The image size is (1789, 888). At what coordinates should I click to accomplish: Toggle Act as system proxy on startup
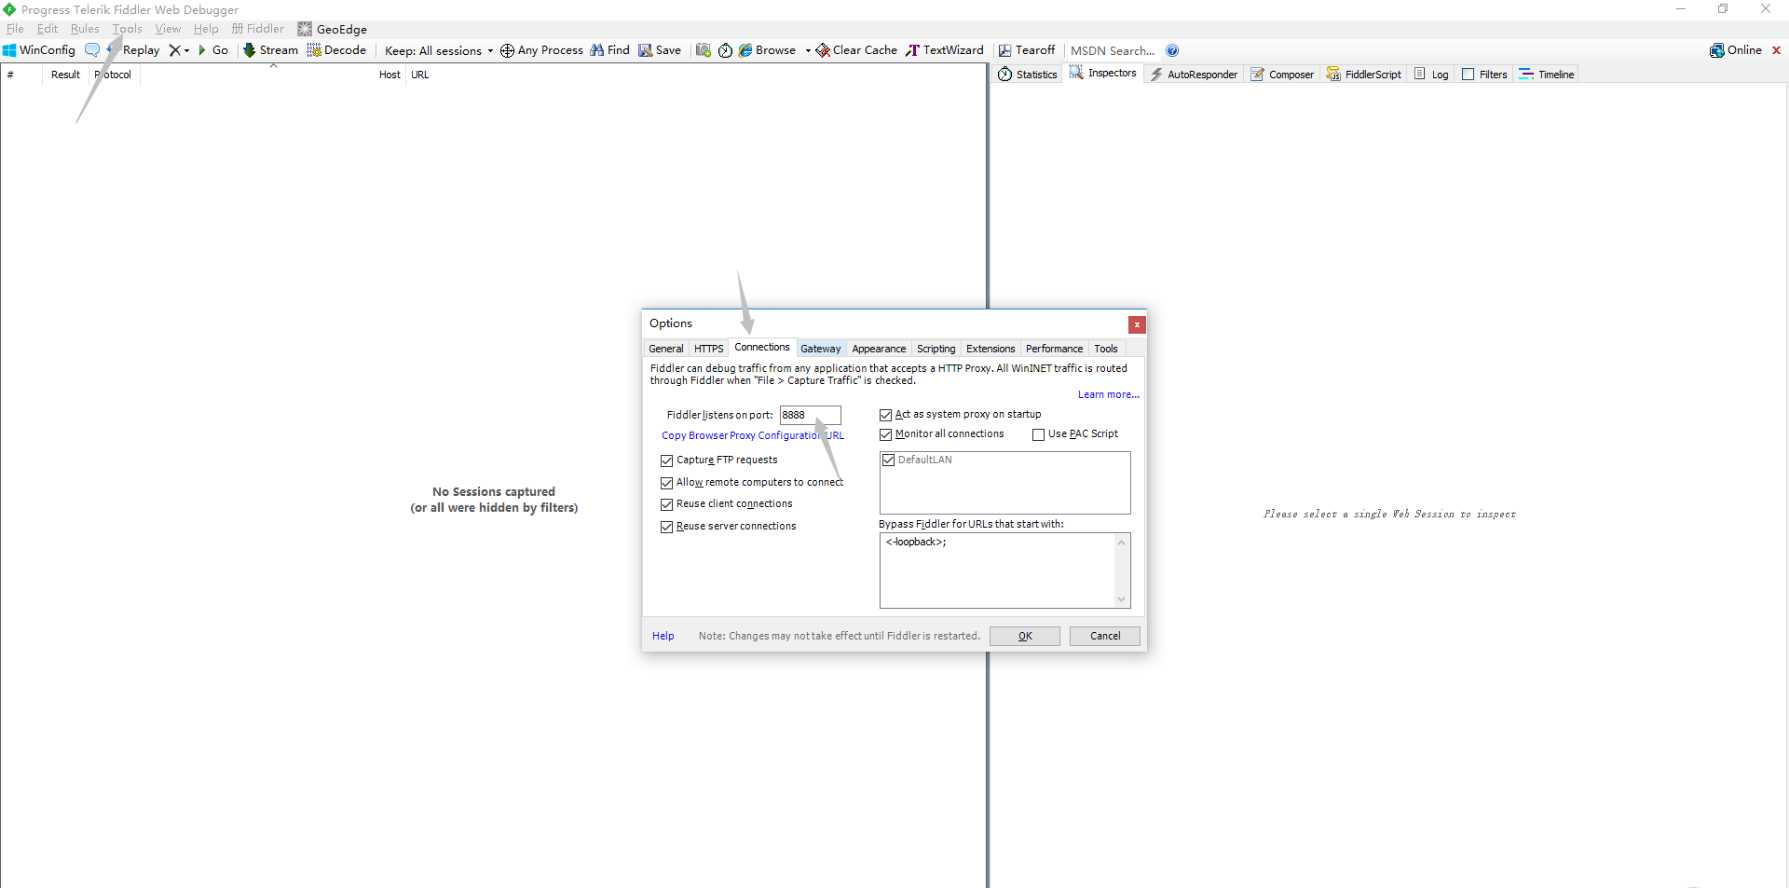885,415
